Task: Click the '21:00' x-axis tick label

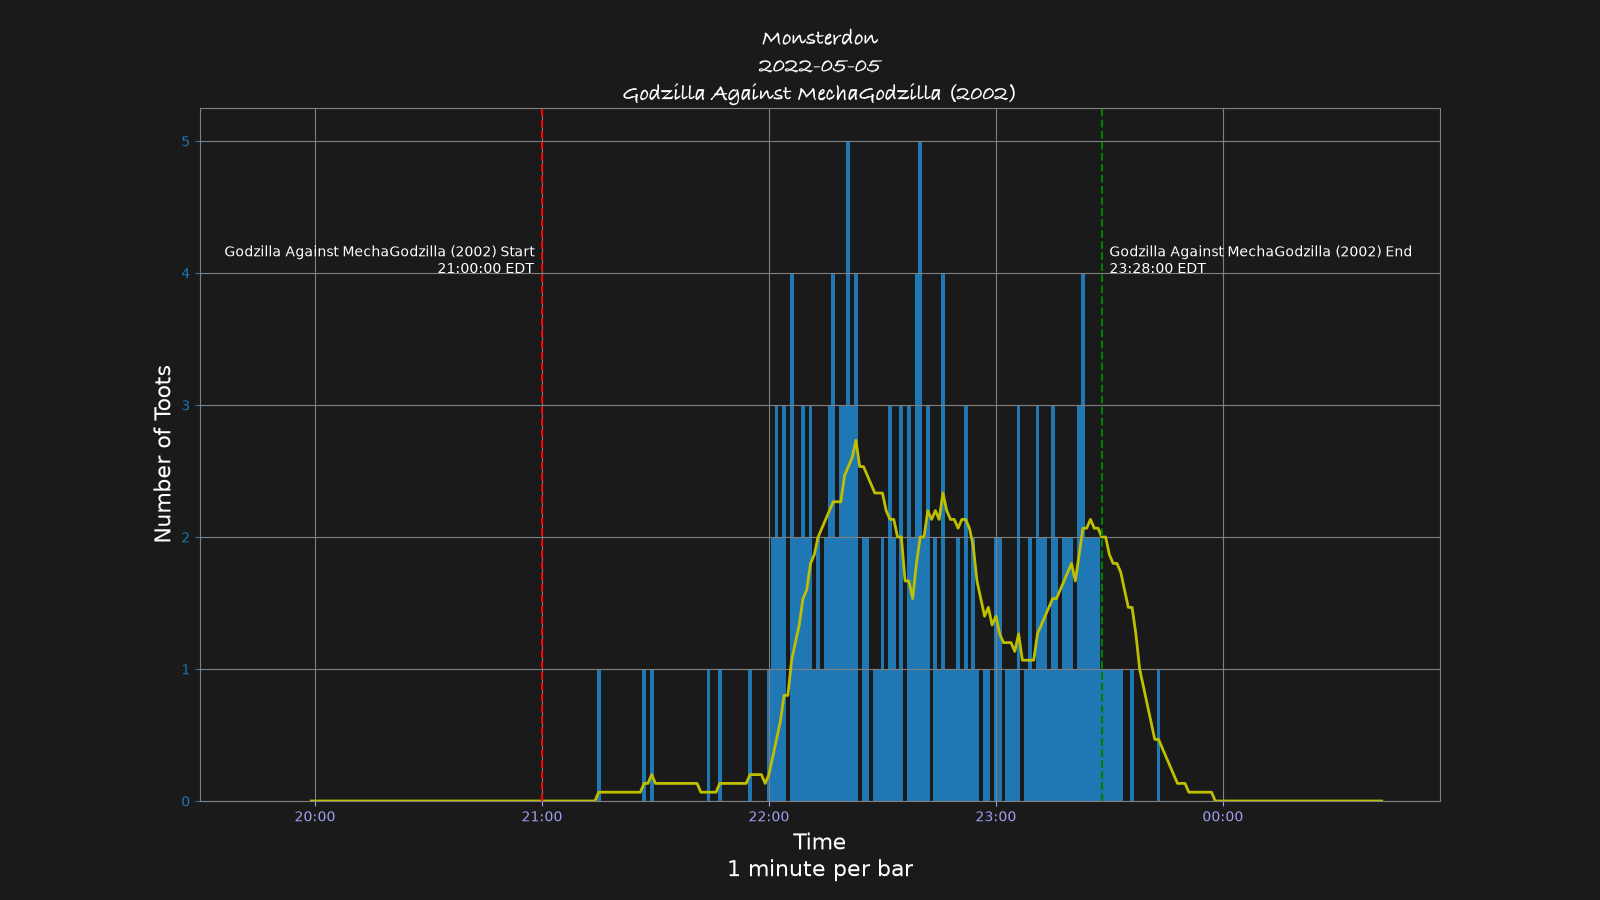Action: click(x=542, y=817)
